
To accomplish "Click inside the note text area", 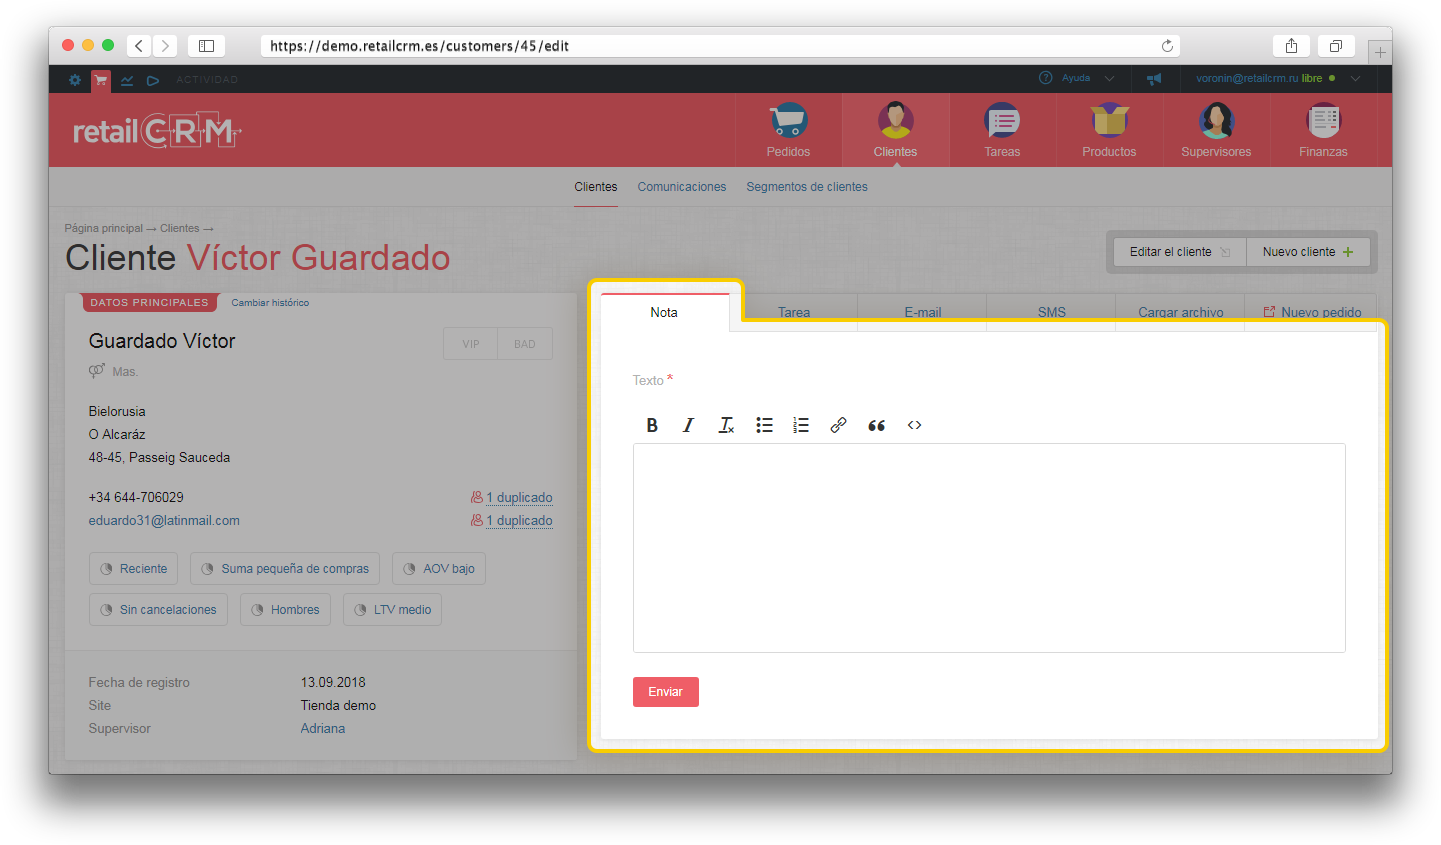I will (989, 548).
